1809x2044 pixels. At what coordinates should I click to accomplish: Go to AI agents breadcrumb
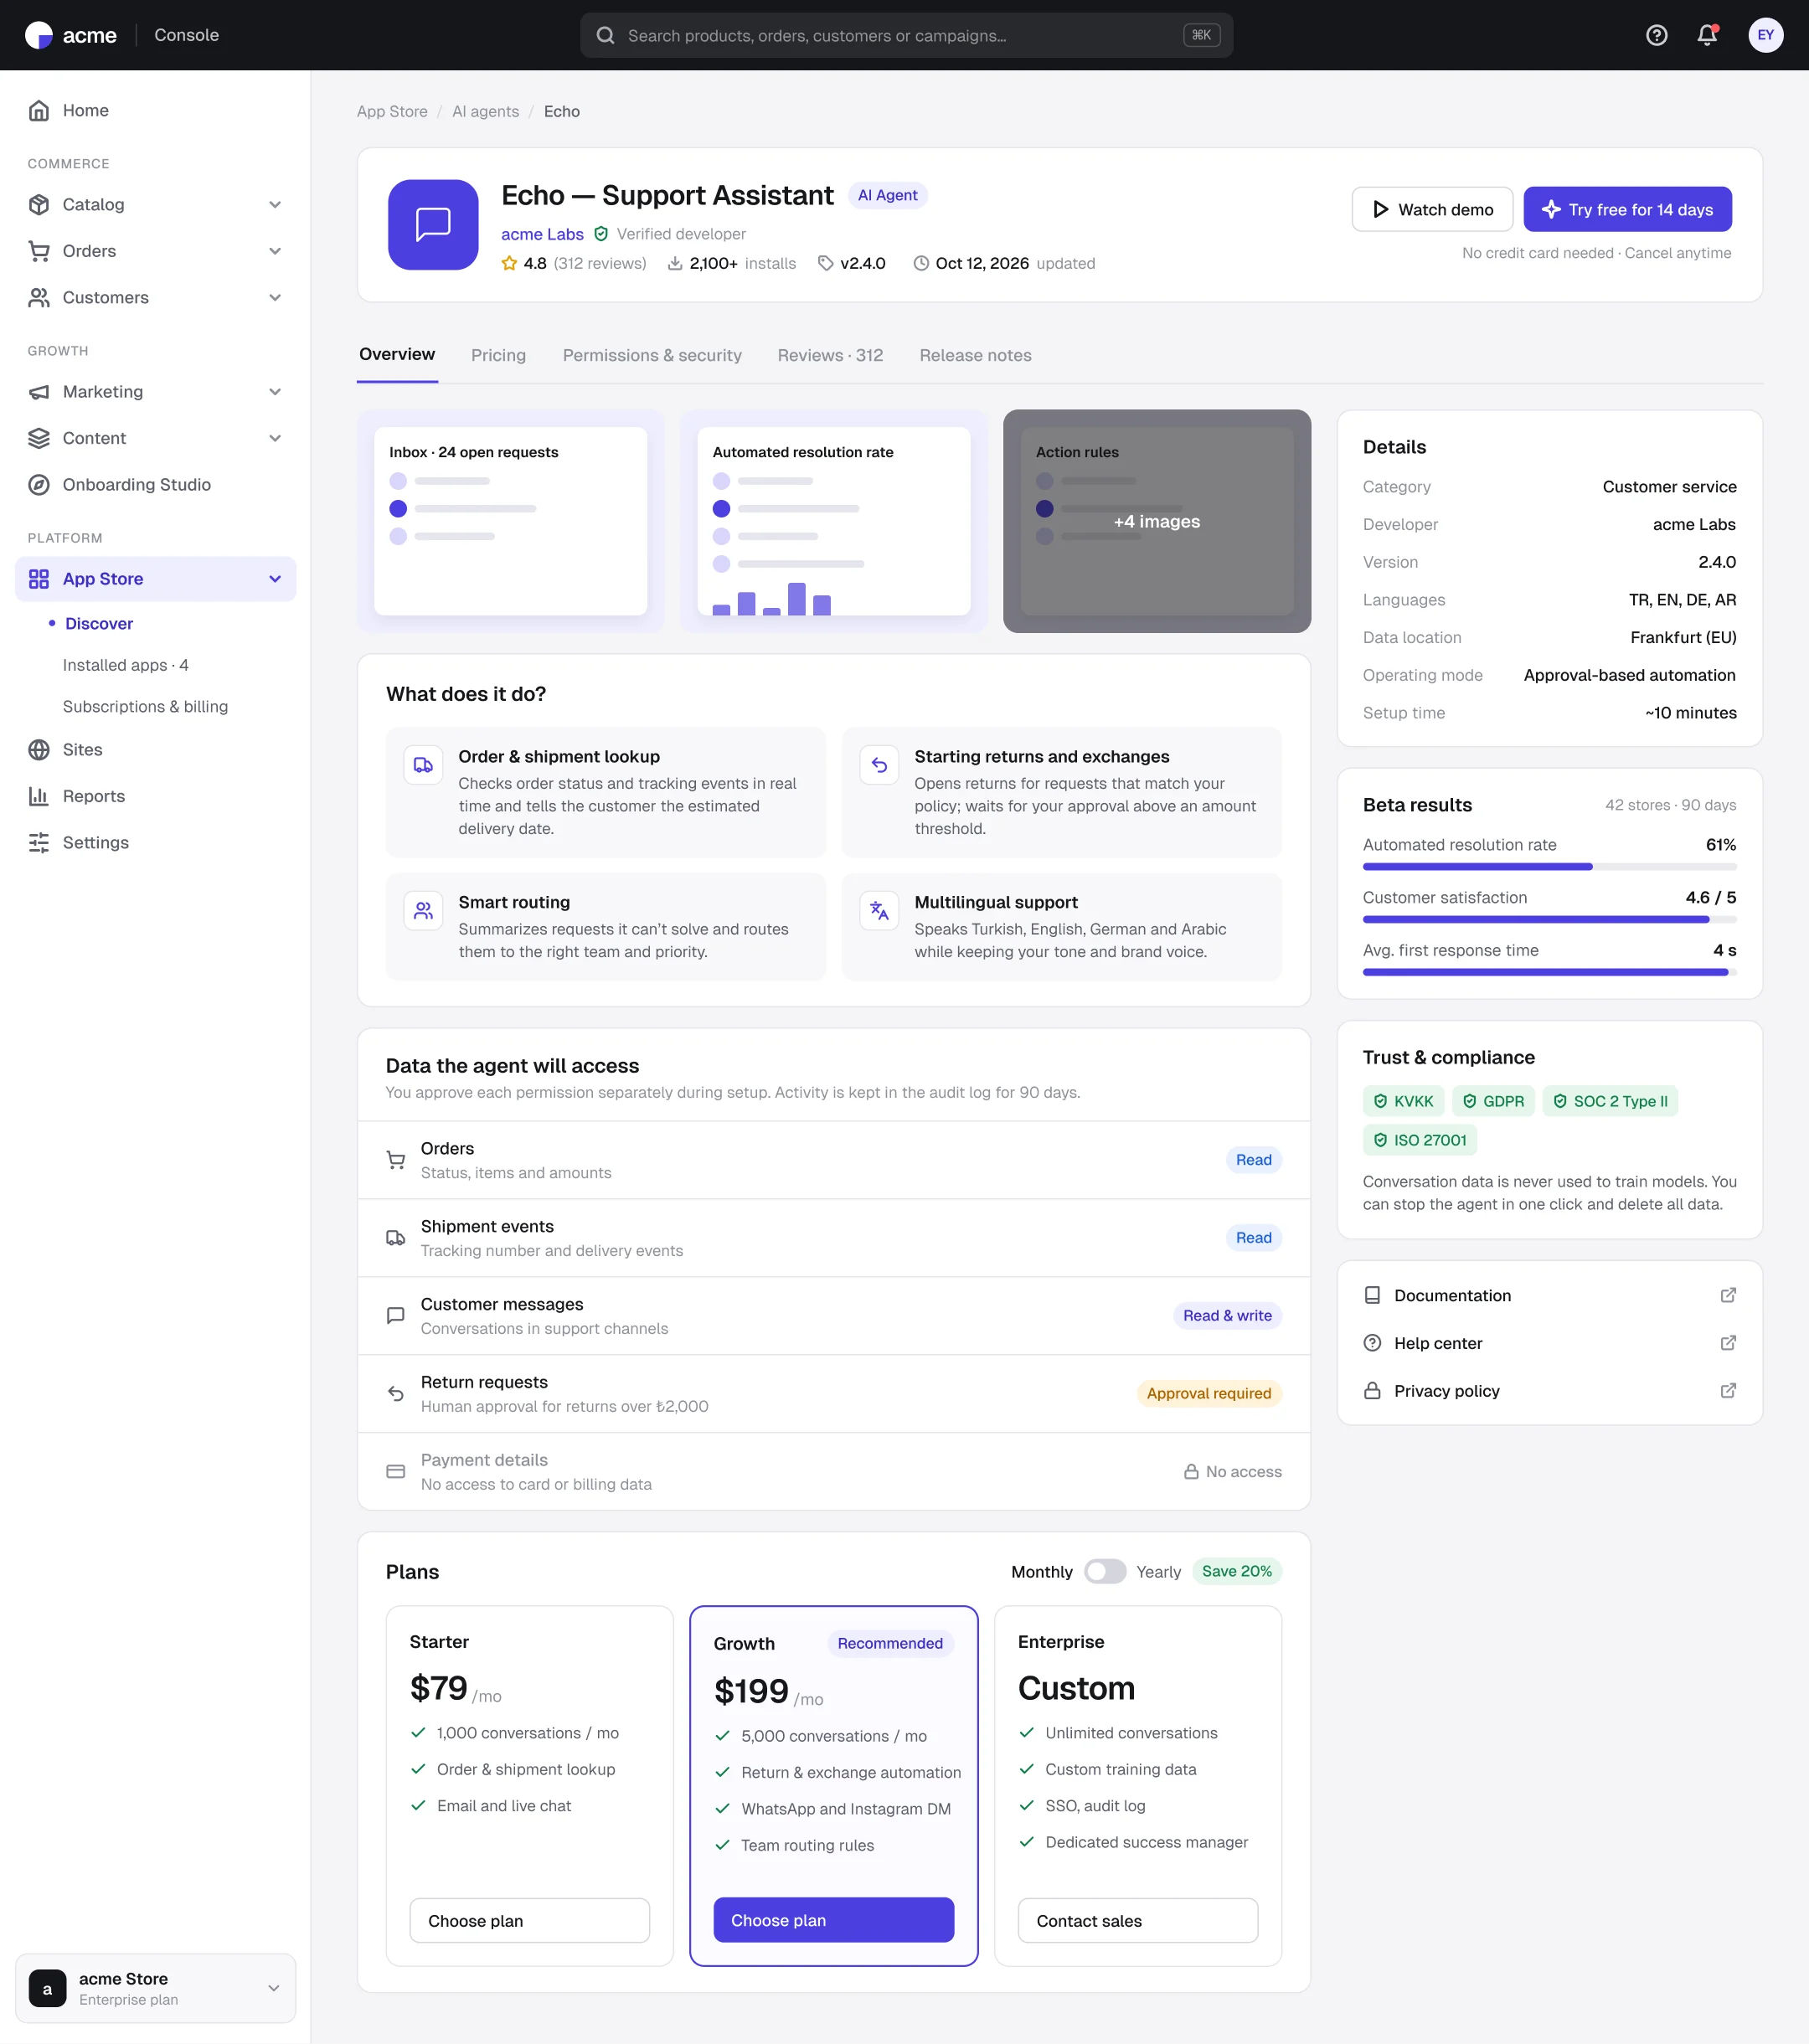[485, 111]
